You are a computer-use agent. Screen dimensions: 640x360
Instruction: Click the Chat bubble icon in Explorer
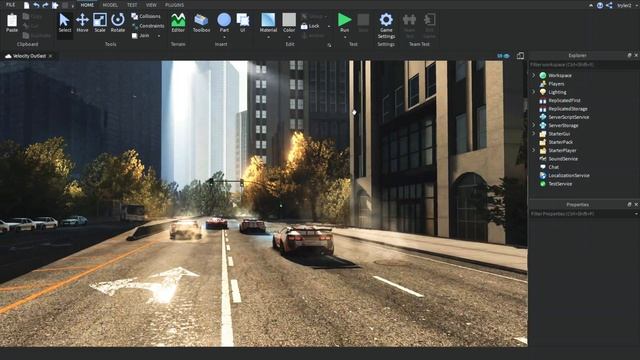(543, 167)
